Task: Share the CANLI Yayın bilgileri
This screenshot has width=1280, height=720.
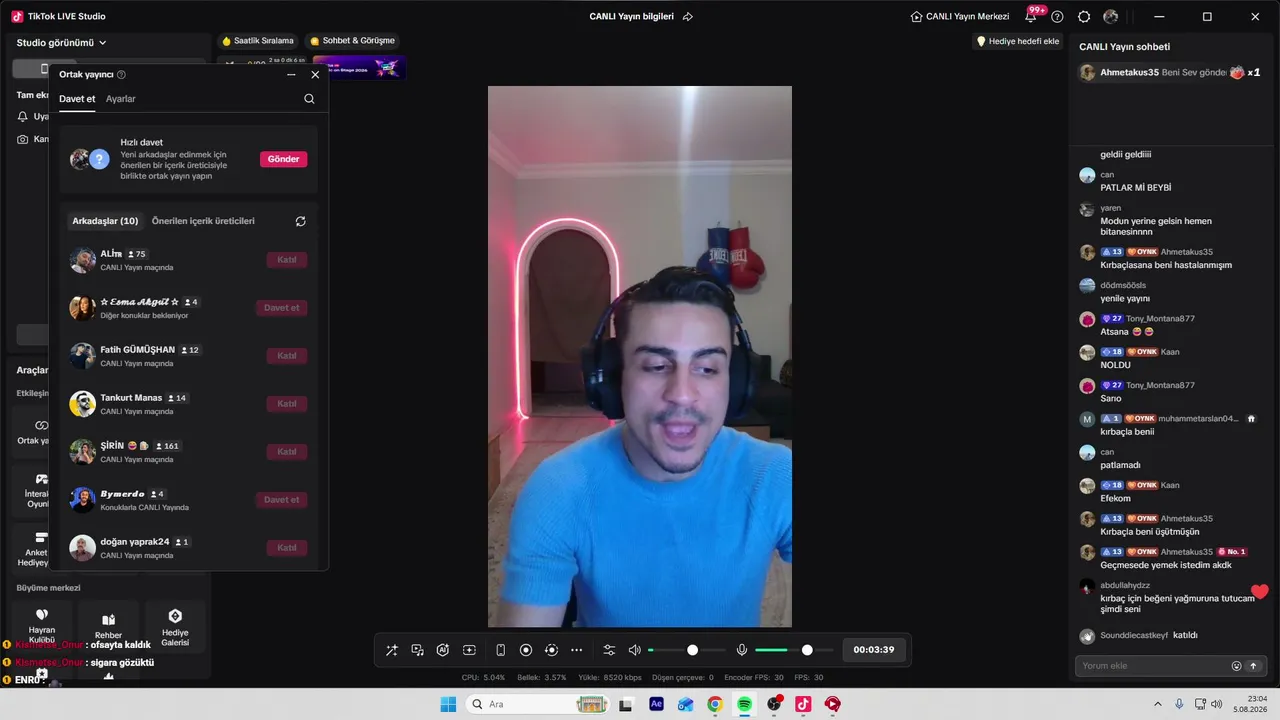Action: click(x=688, y=16)
